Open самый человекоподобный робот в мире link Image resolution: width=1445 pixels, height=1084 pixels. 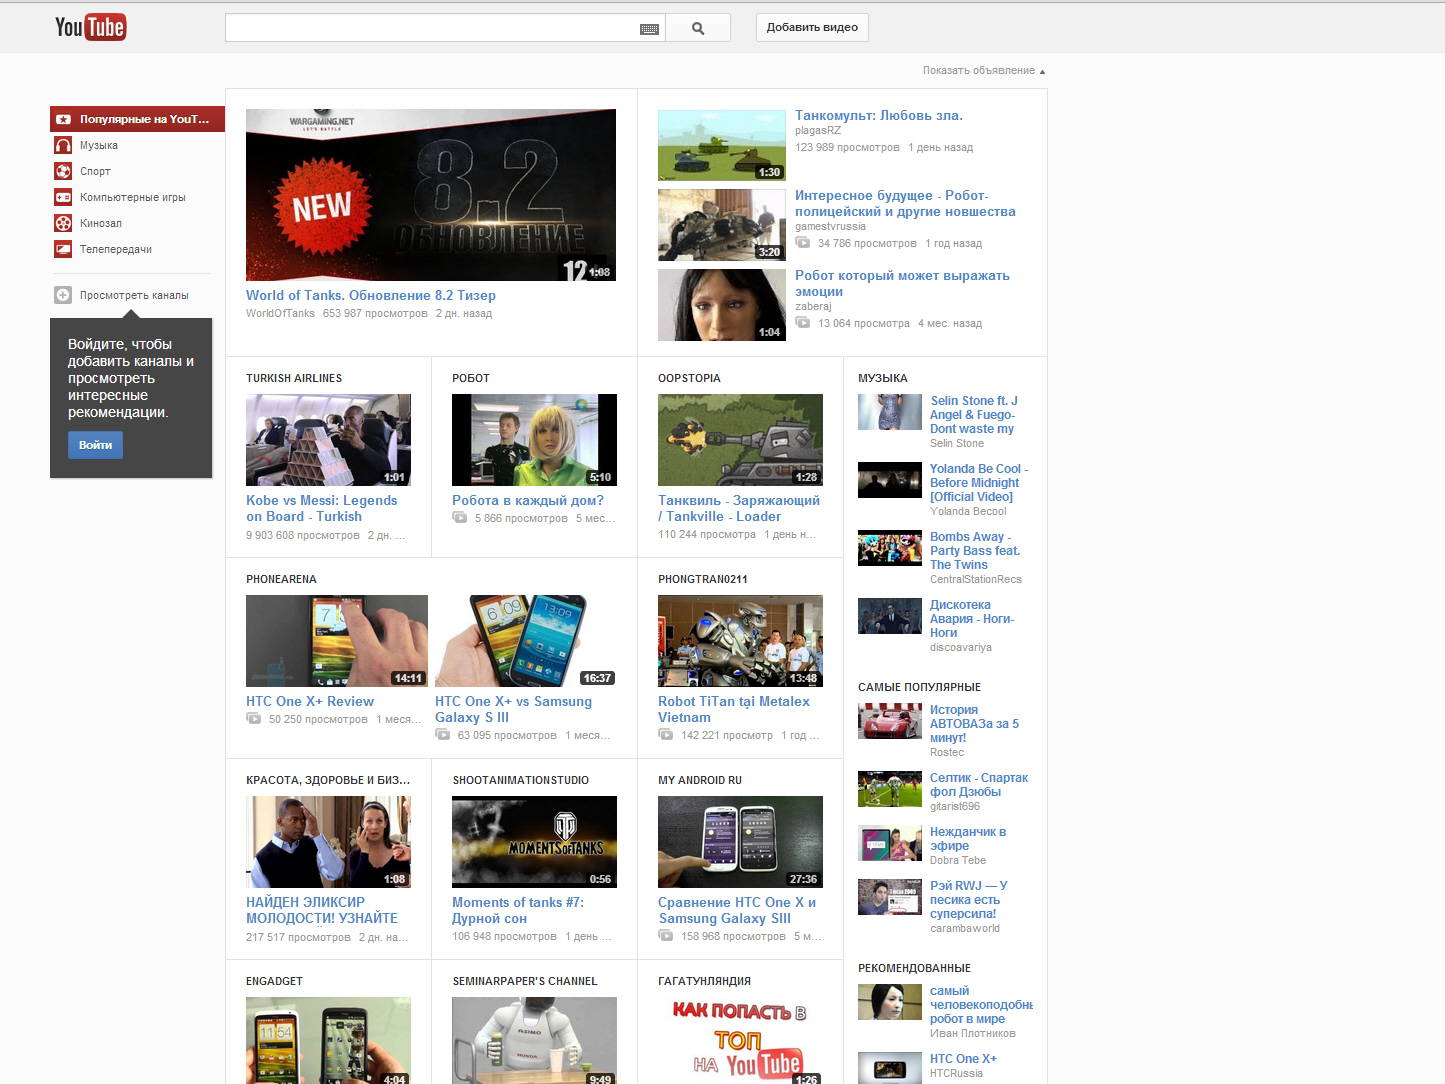981,1005
